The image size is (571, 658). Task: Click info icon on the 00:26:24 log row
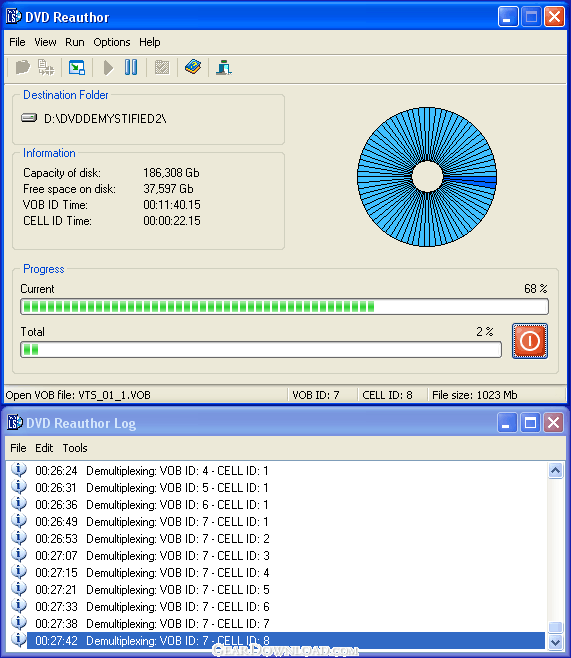pyautogui.click(x=18, y=469)
